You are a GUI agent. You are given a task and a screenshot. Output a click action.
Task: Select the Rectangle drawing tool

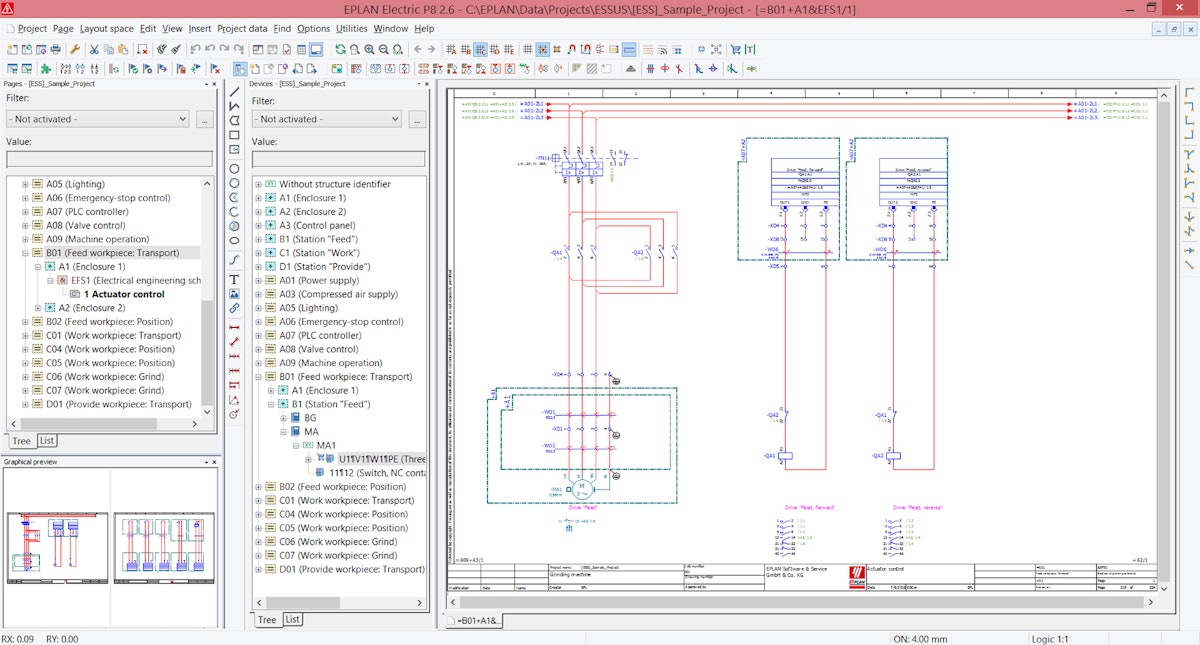(235, 135)
